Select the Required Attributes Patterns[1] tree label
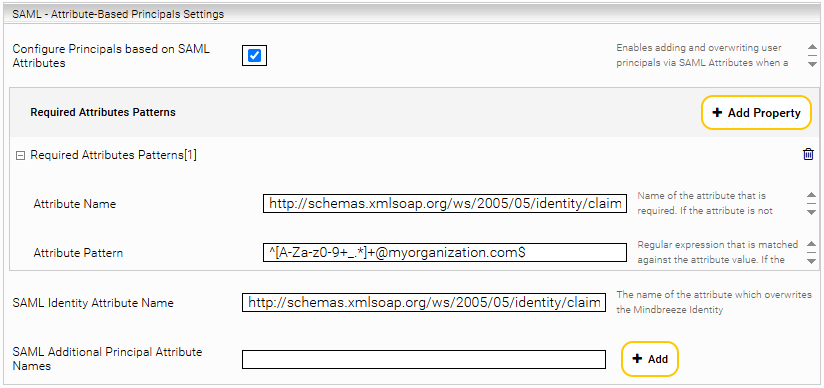The height and width of the screenshot is (388, 824). pos(114,155)
